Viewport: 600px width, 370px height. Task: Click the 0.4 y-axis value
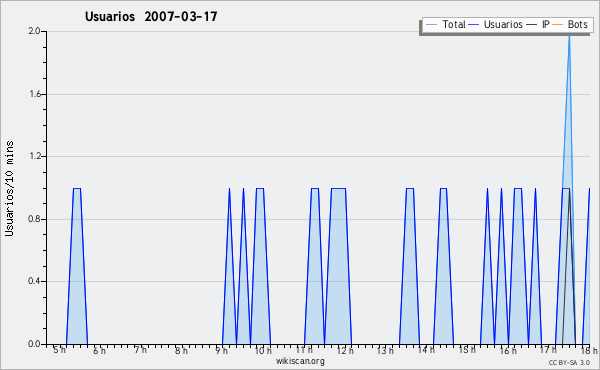[34, 281]
